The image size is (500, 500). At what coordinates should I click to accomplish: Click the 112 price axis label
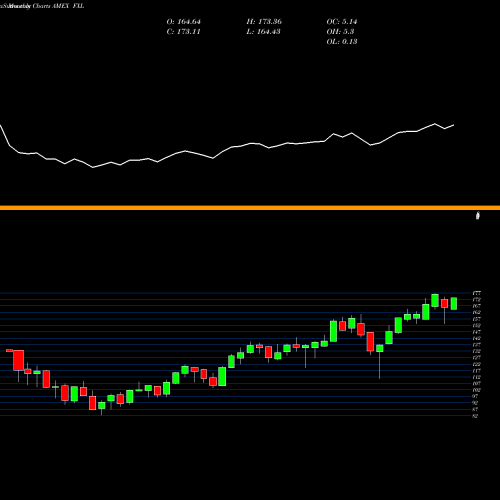click(477, 377)
